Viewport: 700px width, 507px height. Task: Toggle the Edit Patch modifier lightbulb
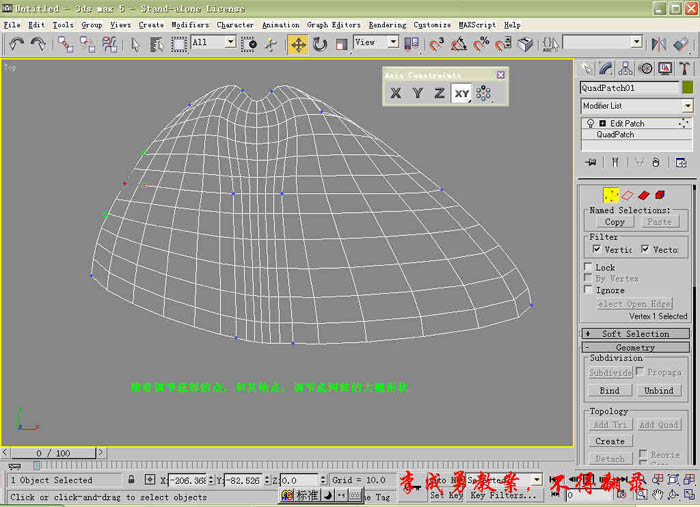pos(590,123)
